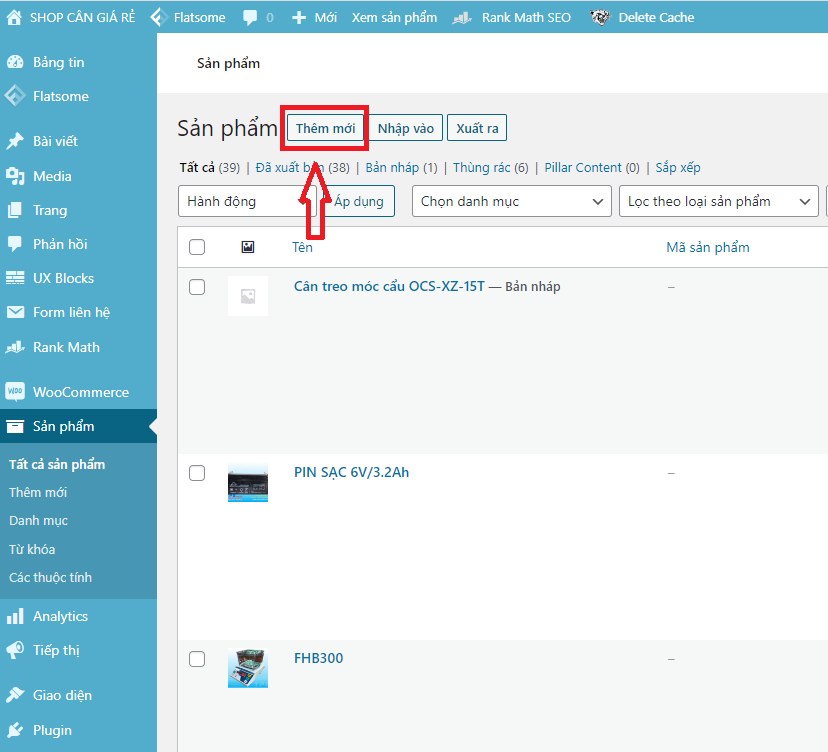Viewport: 828px width, 752px height.
Task: Click the Analytics bar chart icon
Action: (15, 616)
